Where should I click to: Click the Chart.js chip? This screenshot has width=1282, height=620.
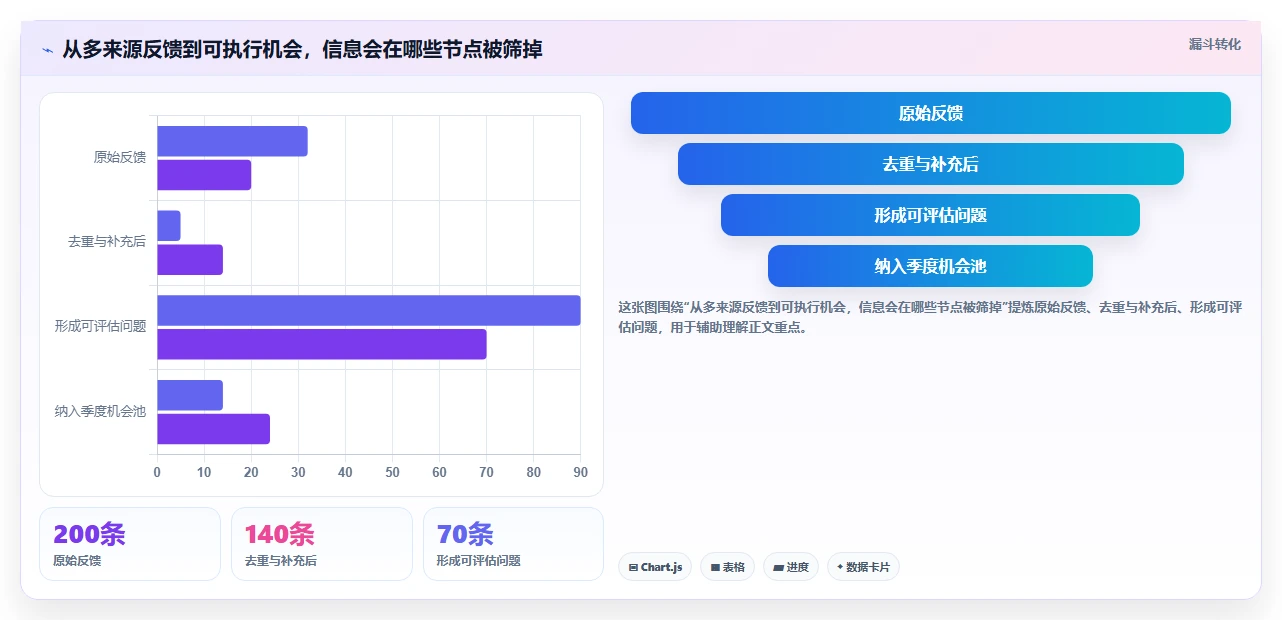pos(655,567)
